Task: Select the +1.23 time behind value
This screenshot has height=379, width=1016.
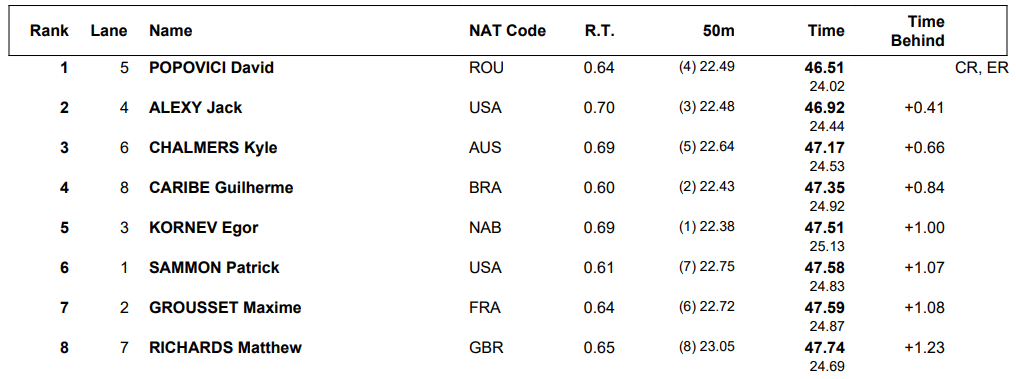Action: point(925,348)
